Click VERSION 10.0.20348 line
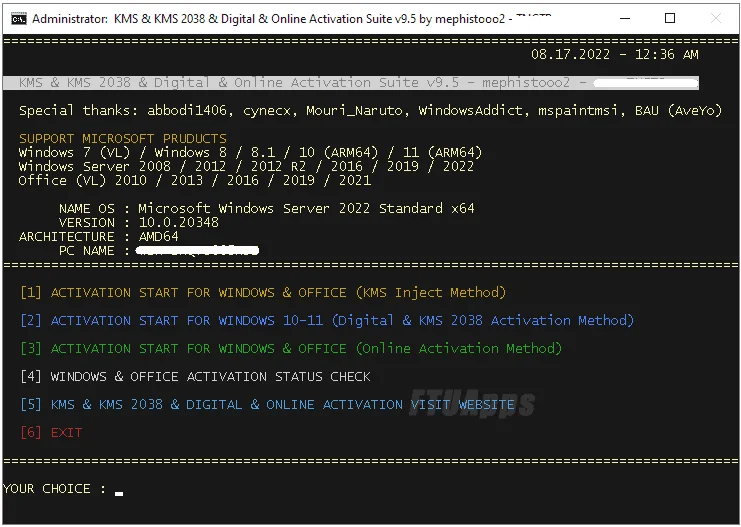Viewport: 741px width, 527px height. (x=138, y=222)
